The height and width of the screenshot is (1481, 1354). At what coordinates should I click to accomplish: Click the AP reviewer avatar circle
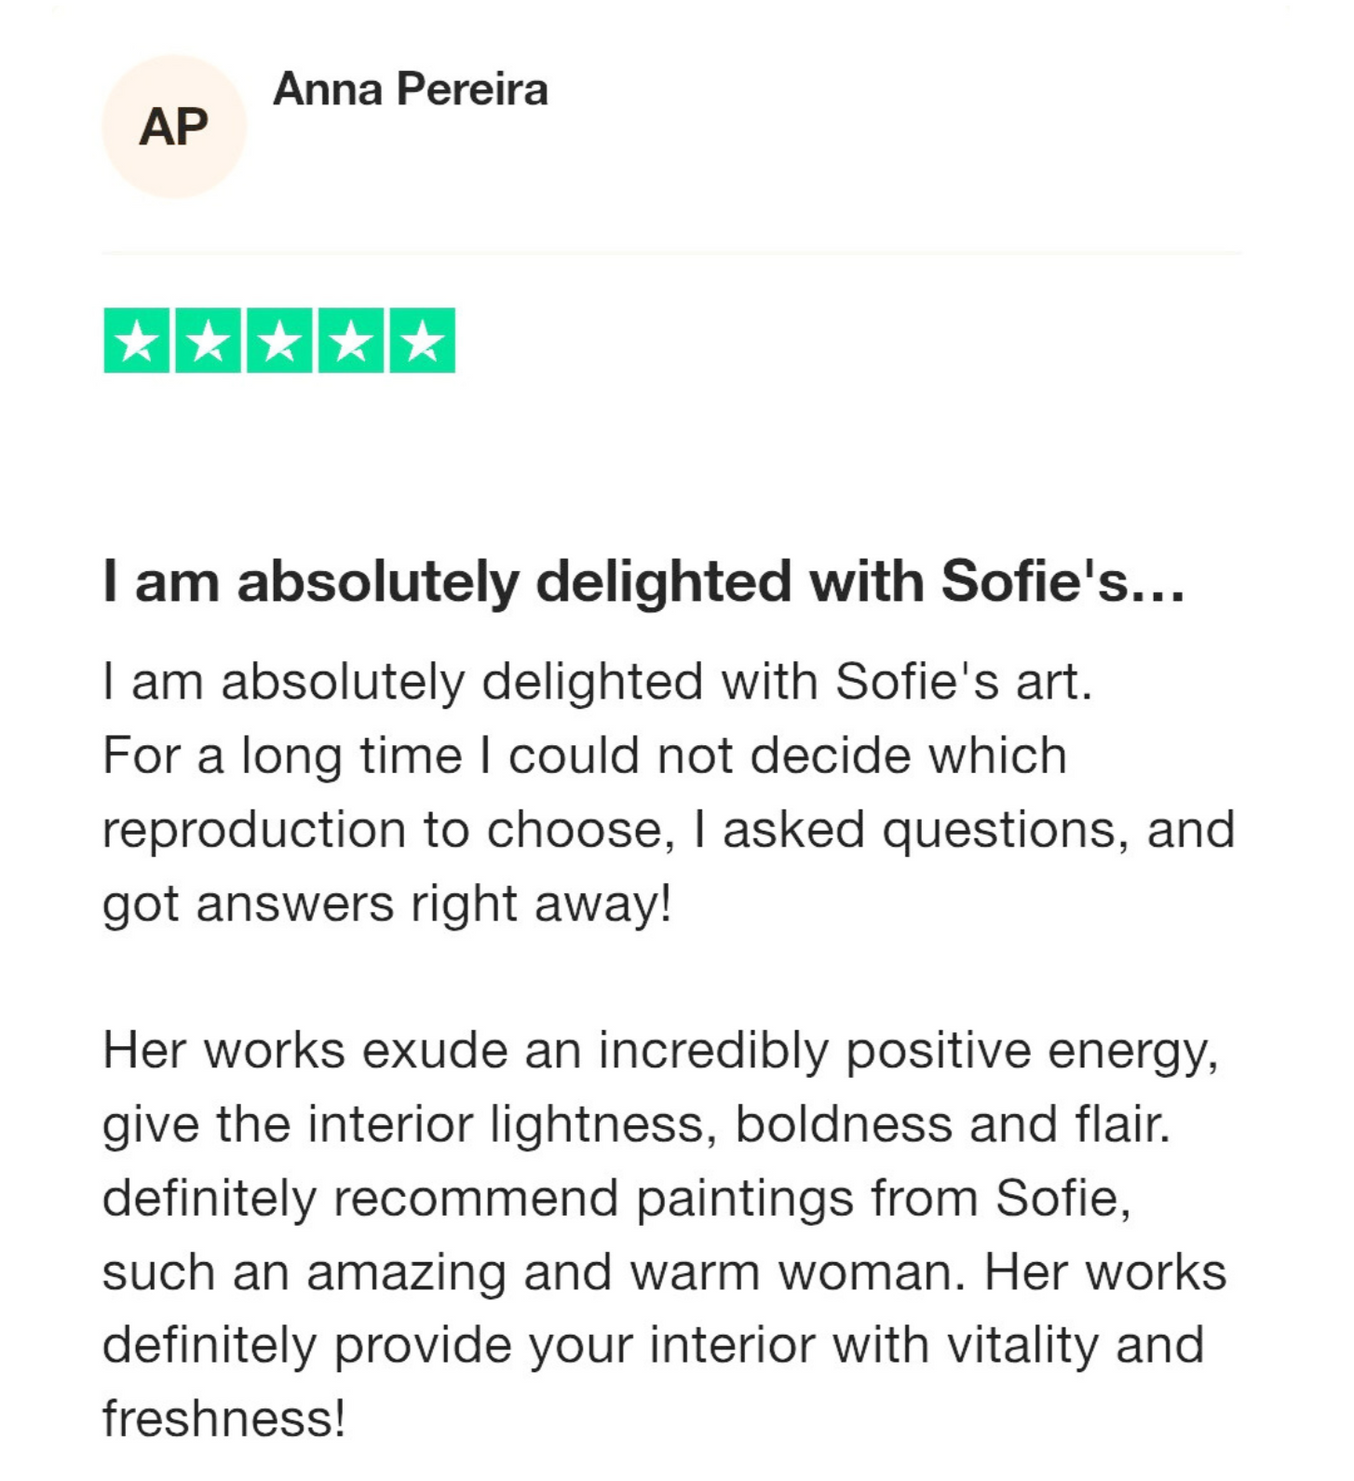pyautogui.click(x=174, y=127)
